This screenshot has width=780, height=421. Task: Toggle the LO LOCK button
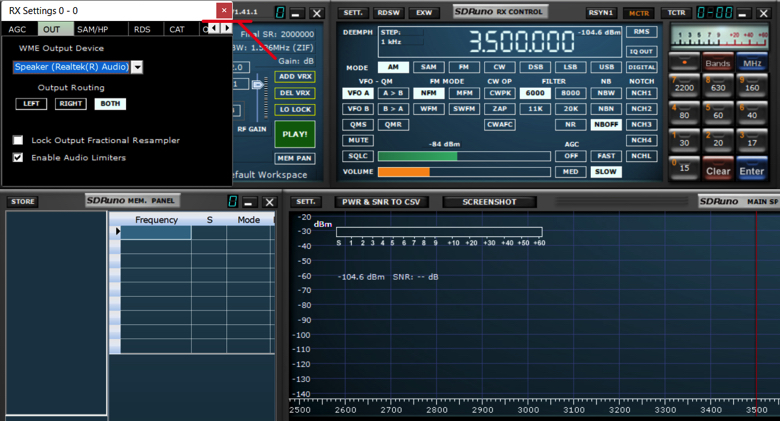click(x=295, y=109)
